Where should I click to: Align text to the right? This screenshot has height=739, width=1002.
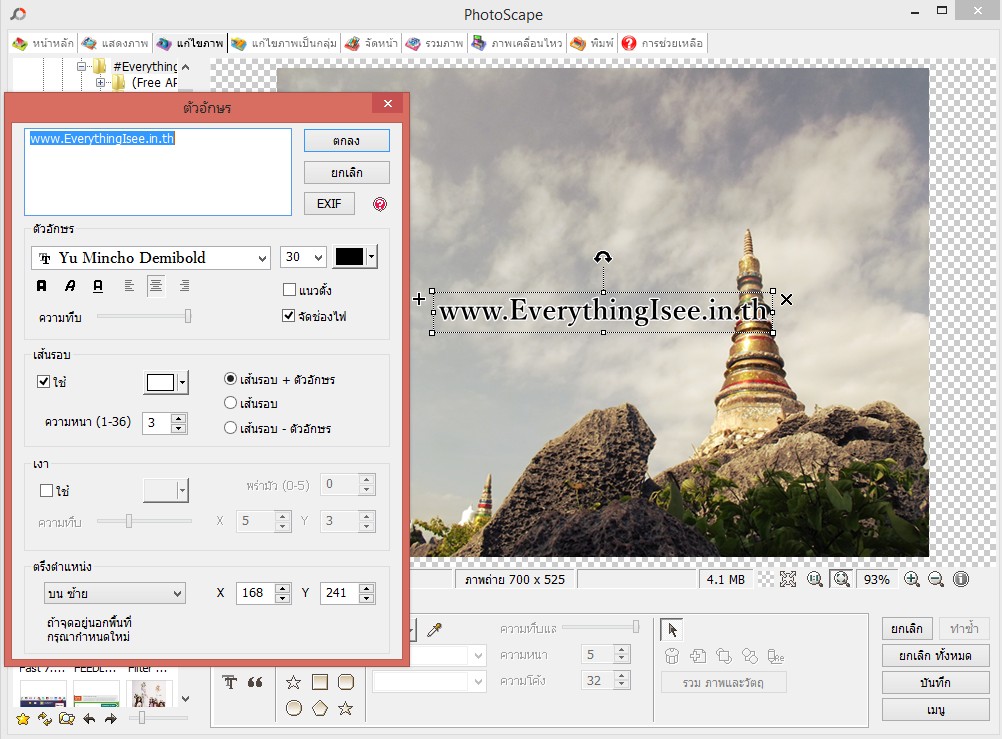184,286
